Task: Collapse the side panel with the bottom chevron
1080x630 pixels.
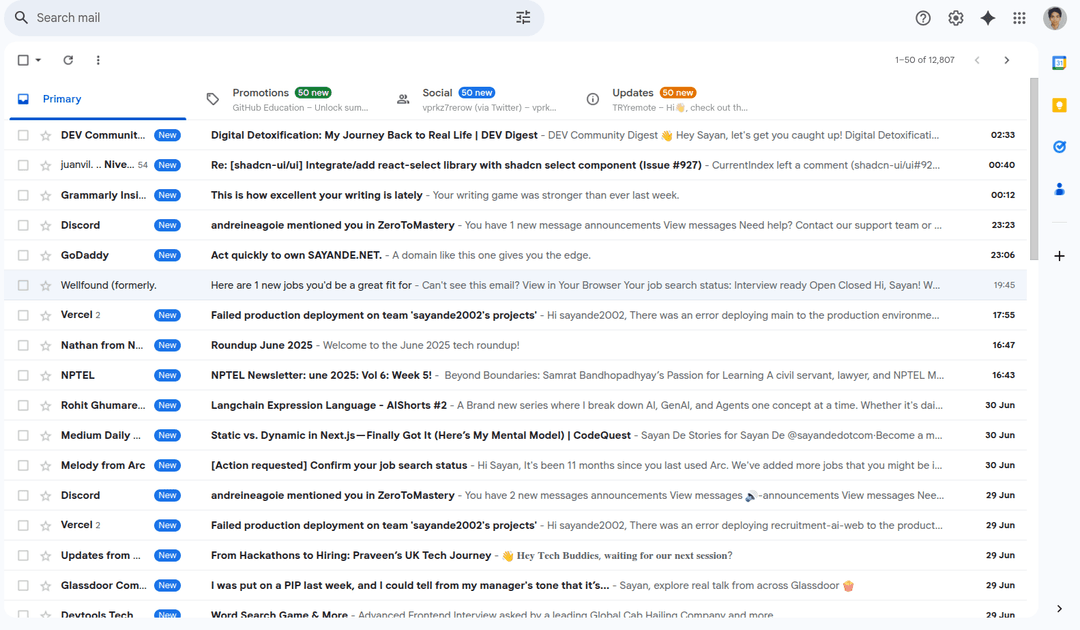Action: (1058, 607)
